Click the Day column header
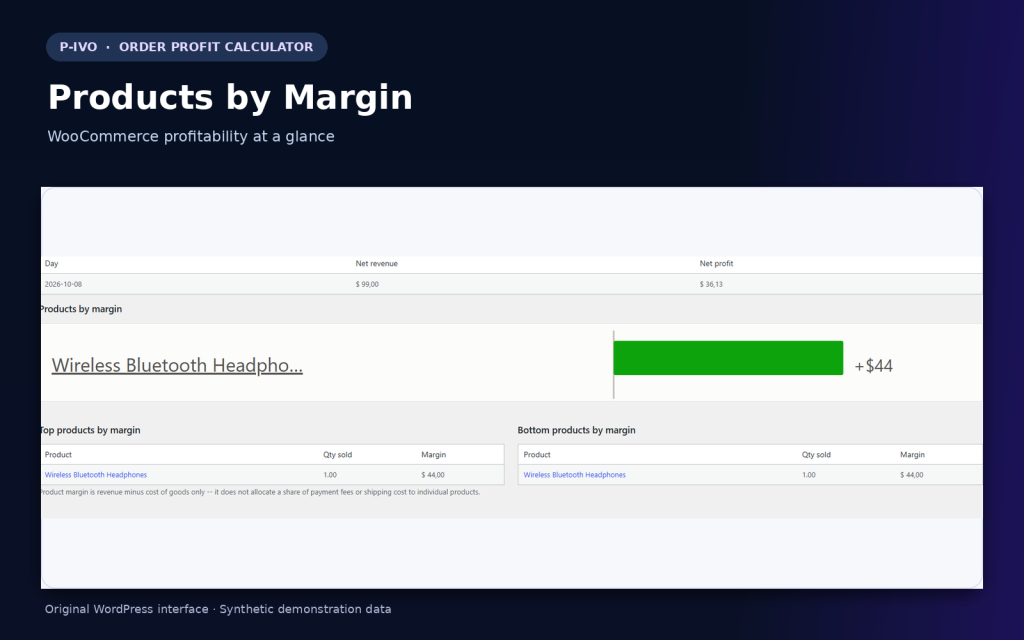Screen dimensions: 1024x640 52,264
